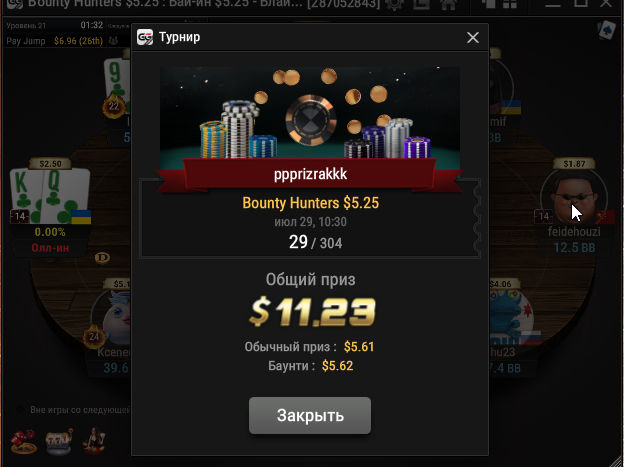Image resolution: width=624 pixels, height=467 pixels.
Task: Click the Bounty Hunters $5.25 tournament title
Action: [310, 203]
